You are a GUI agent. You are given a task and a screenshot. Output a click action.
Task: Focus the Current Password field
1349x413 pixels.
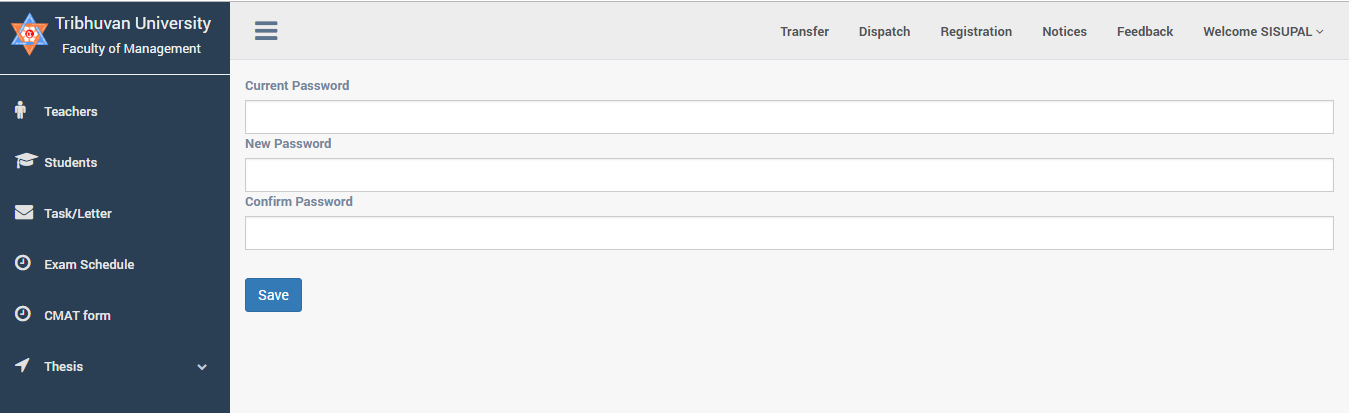tap(788, 117)
